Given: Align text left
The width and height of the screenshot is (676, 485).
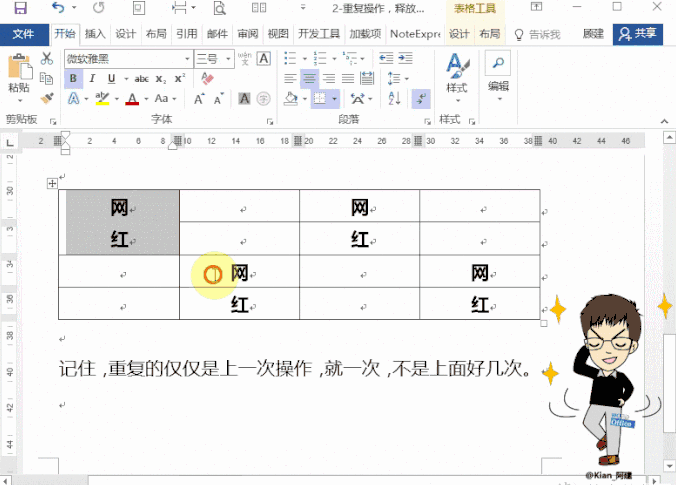Looking at the screenshot, I should tap(290, 78).
